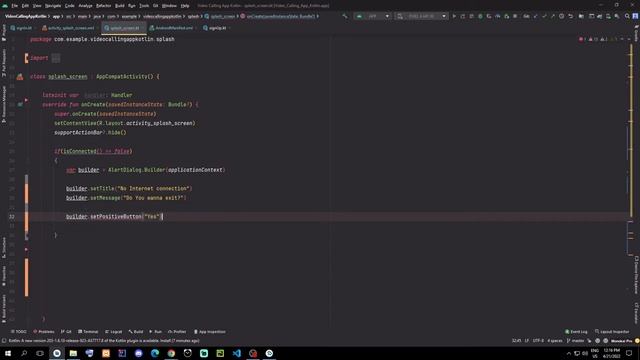Open the Profiler tool window

(x=177, y=332)
